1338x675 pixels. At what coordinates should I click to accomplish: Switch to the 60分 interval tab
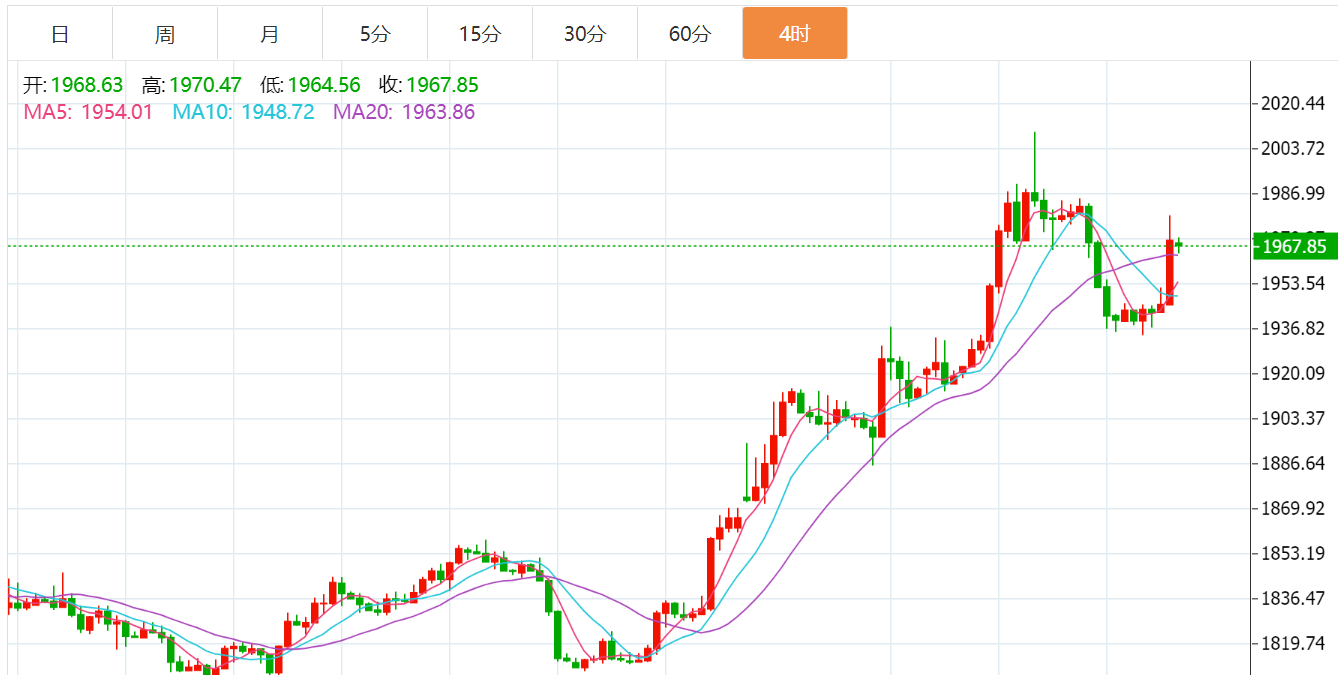(690, 34)
